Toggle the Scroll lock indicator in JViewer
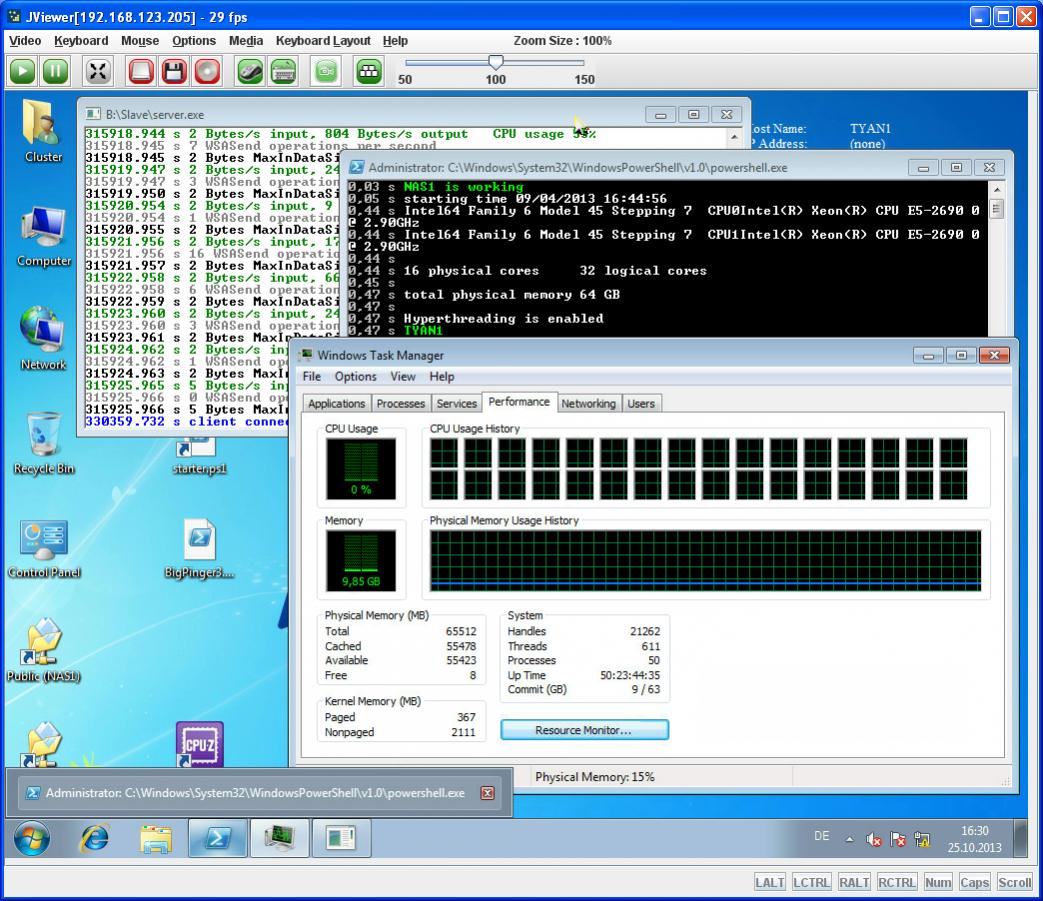The width and height of the screenshot is (1043, 901). 1014,882
